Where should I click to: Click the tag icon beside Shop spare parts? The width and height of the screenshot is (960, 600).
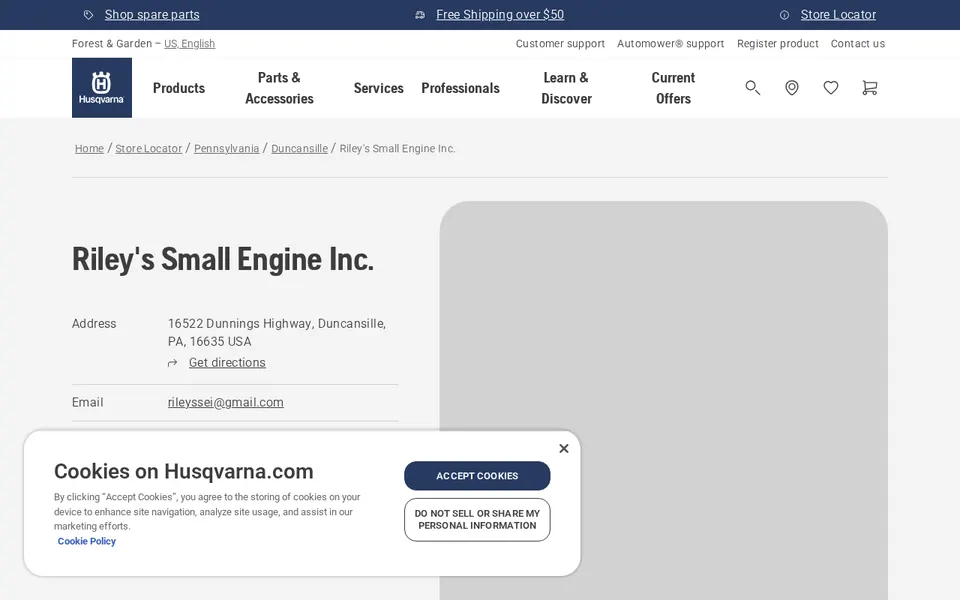pyautogui.click(x=88, y=15)
